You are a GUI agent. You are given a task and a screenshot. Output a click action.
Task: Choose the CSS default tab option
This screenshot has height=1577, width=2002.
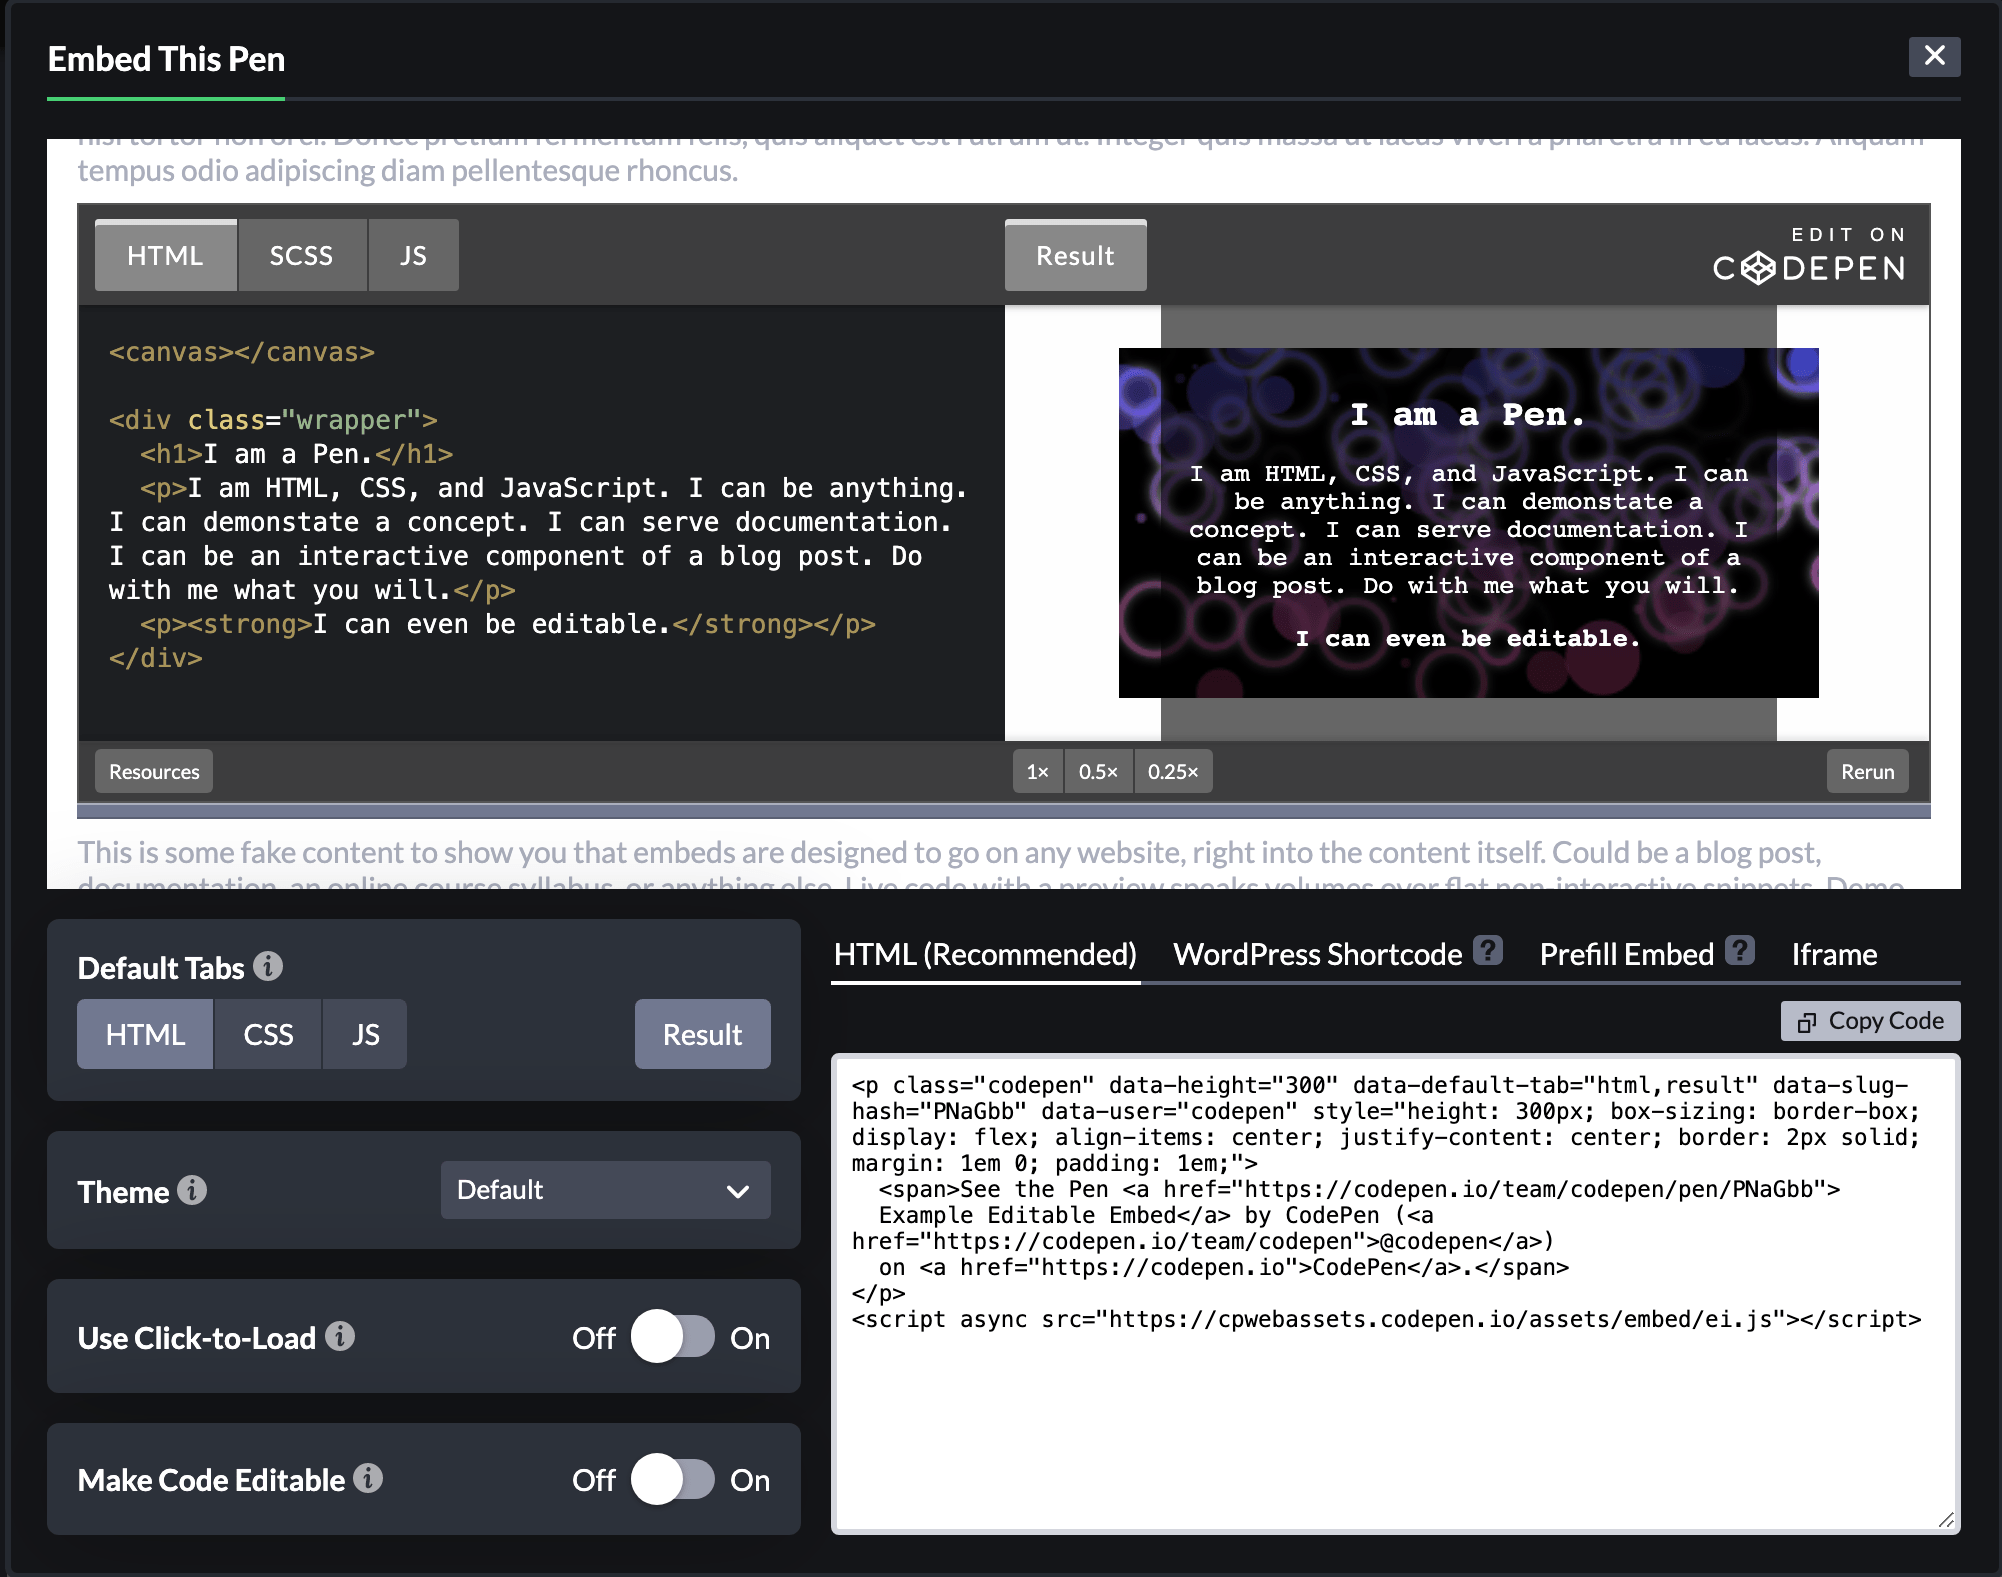tap(268, 1034)
